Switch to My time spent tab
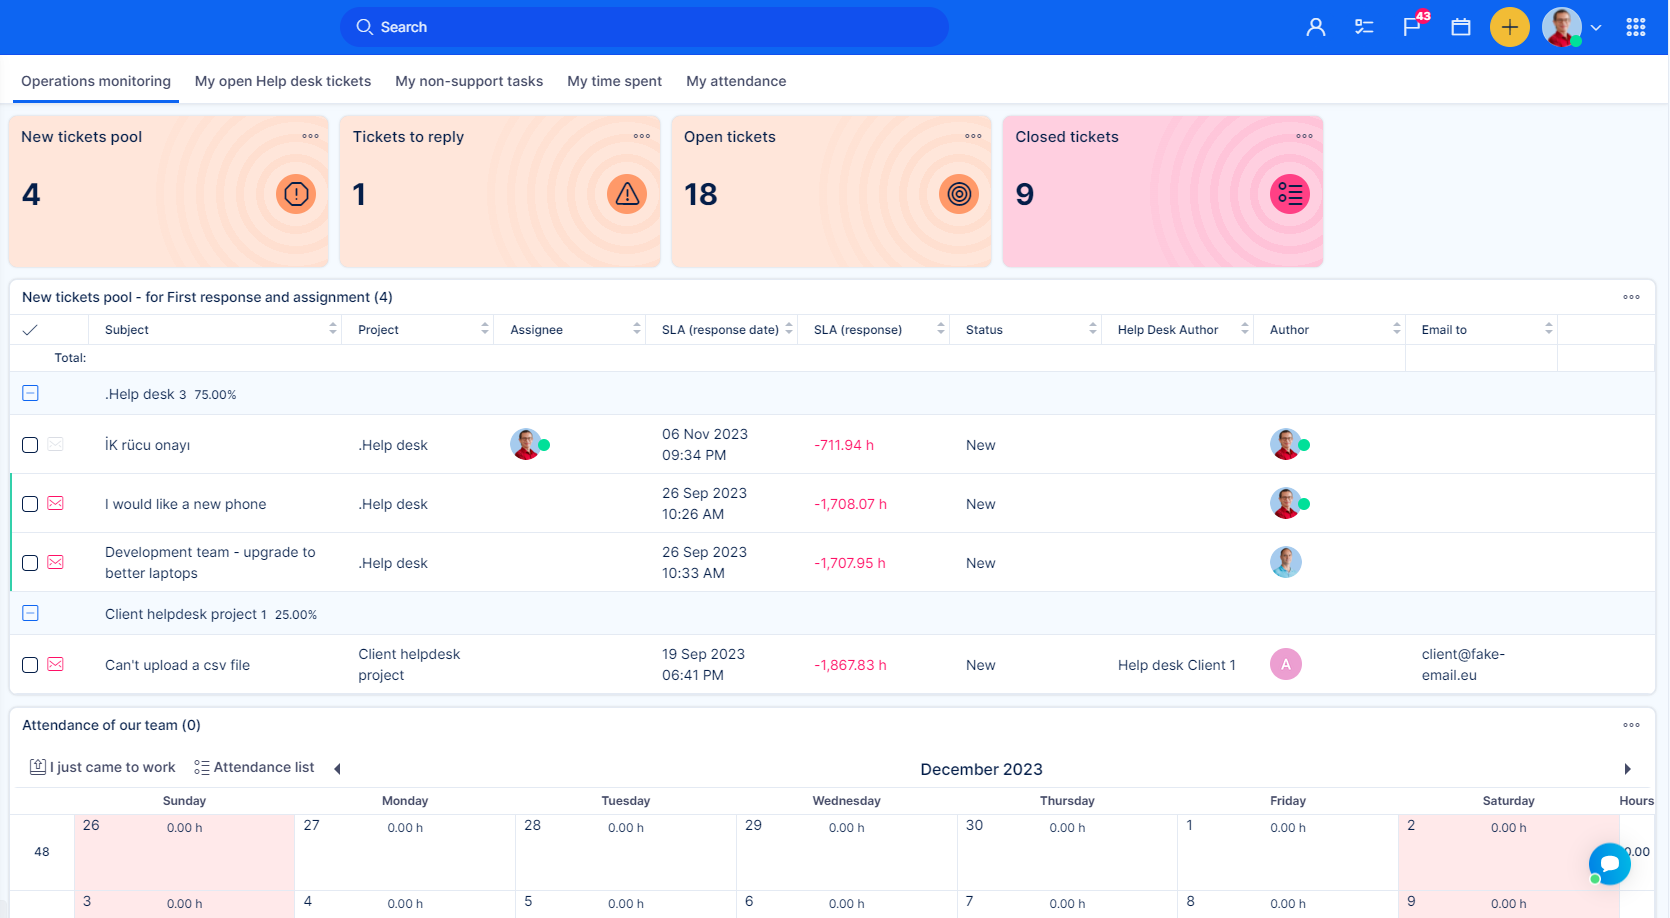The image size is (1670, 918). pos(614,81)
